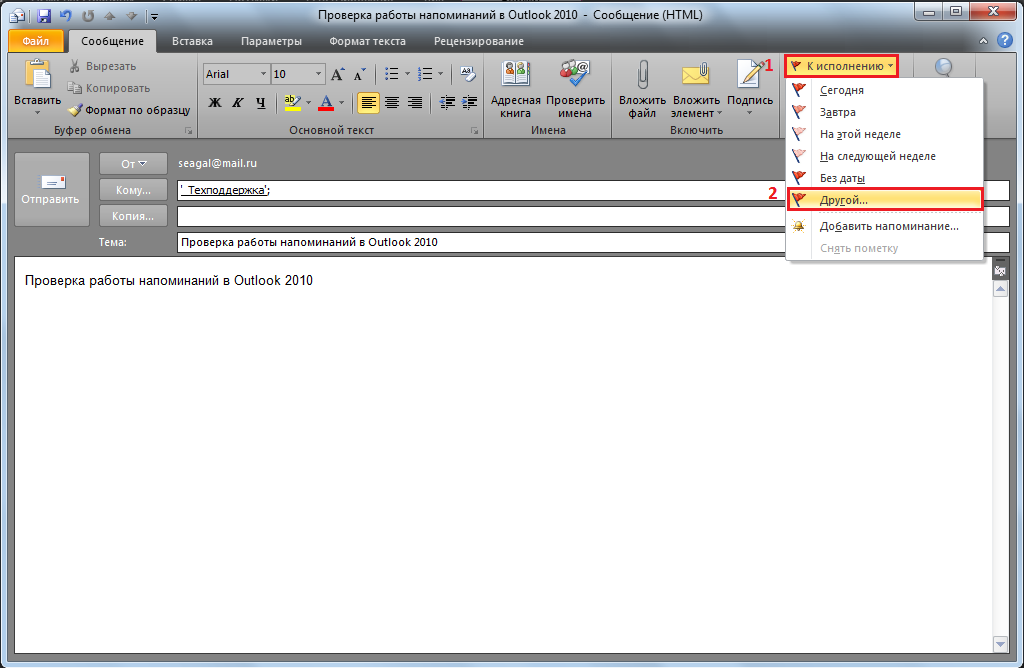
Task: Click Вырезать (cut)
Action: point(103,66)
